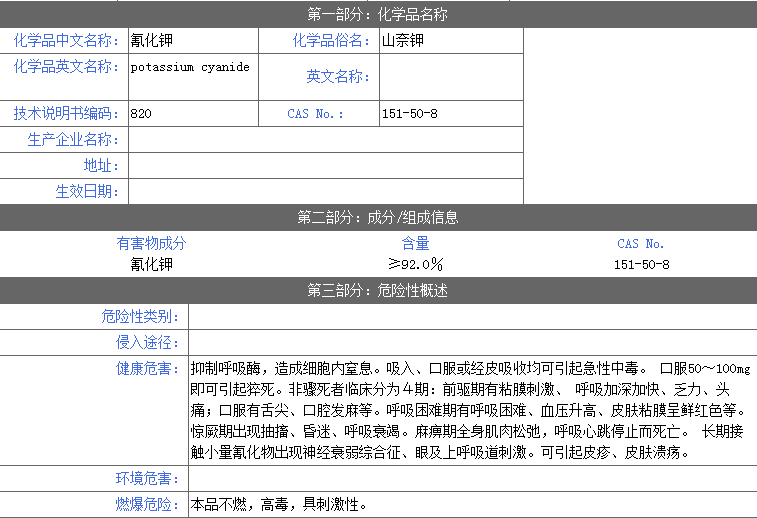This screenshot has height=518, width=757.
Task: Click the 第一部分：化学品名称 section header
Action: [378, 14]
